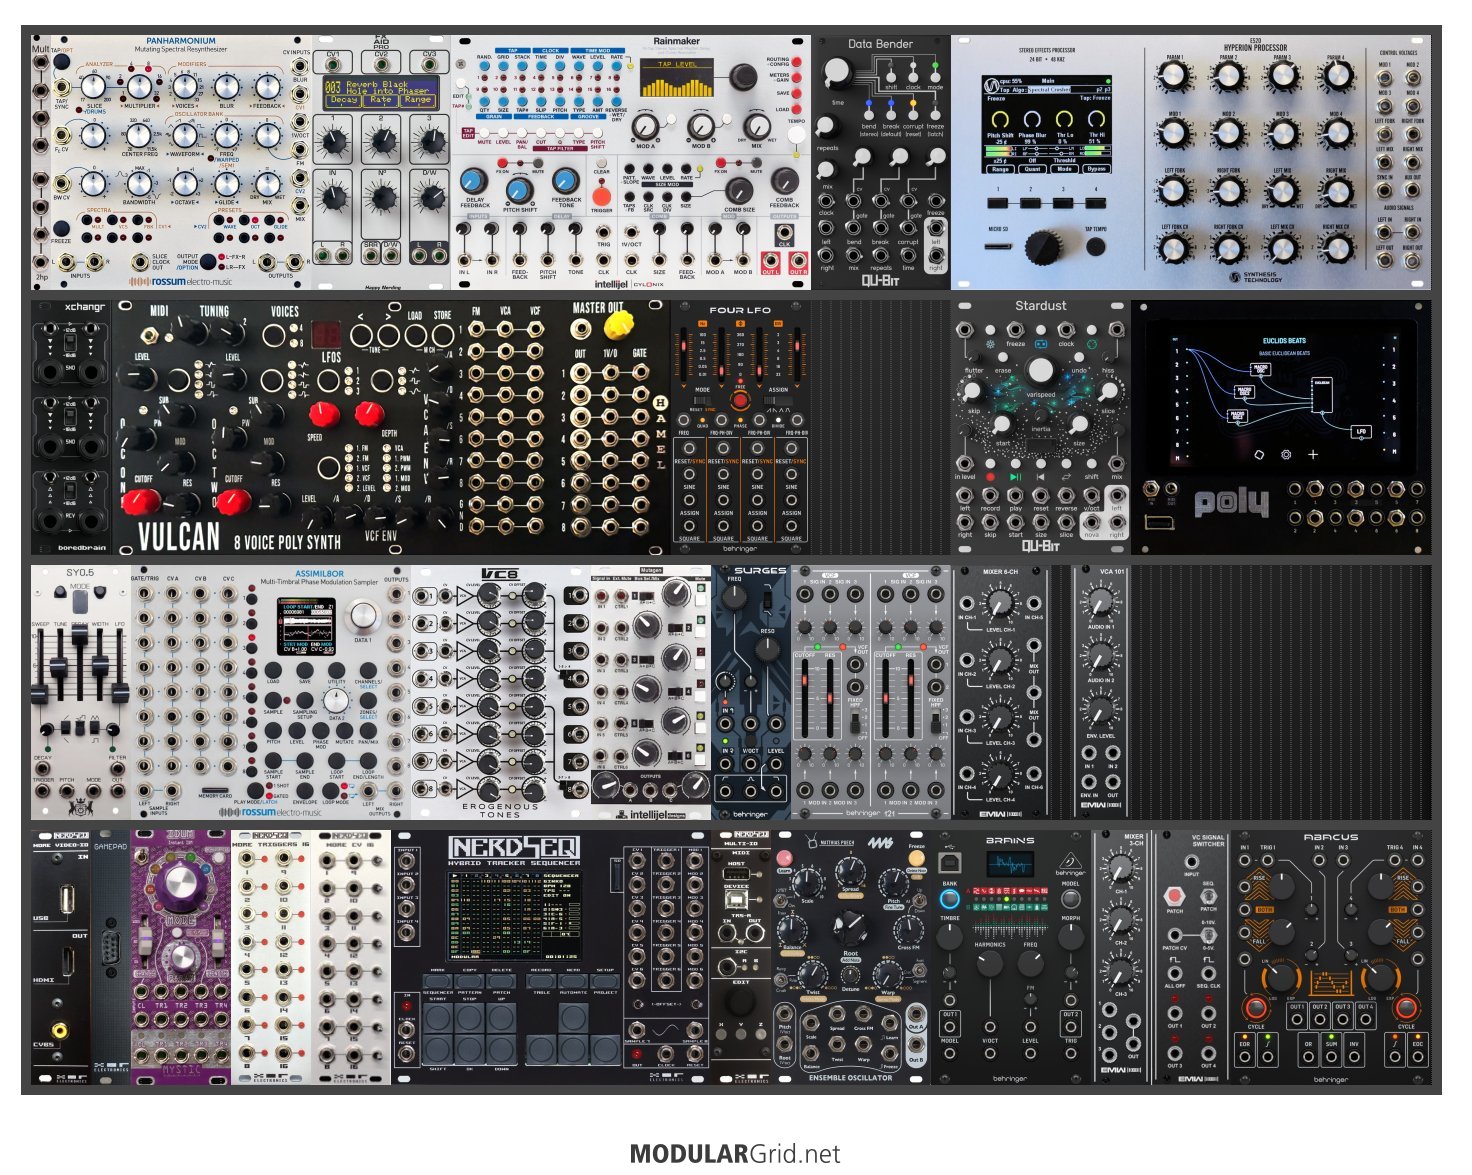Adjust Panharmonium's Center Freq knob
Screen dimensions: 1472x1175
click(139, 136)
